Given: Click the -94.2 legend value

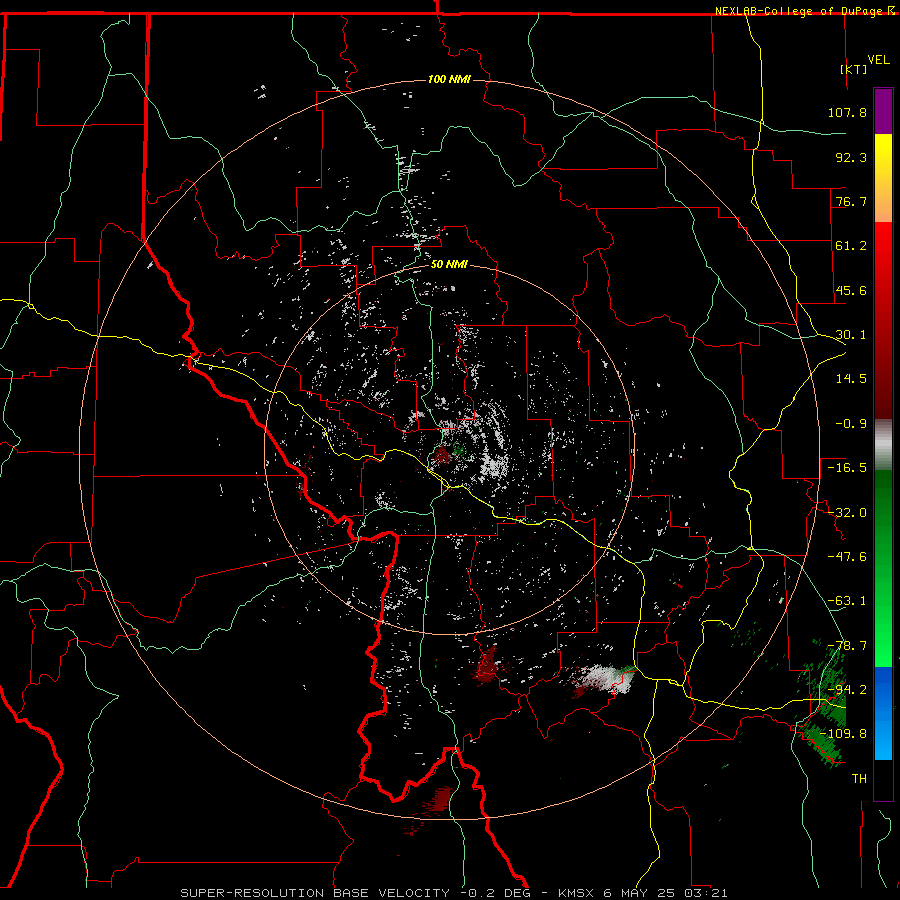Looking at the screenshot, I should coord(847,690).
